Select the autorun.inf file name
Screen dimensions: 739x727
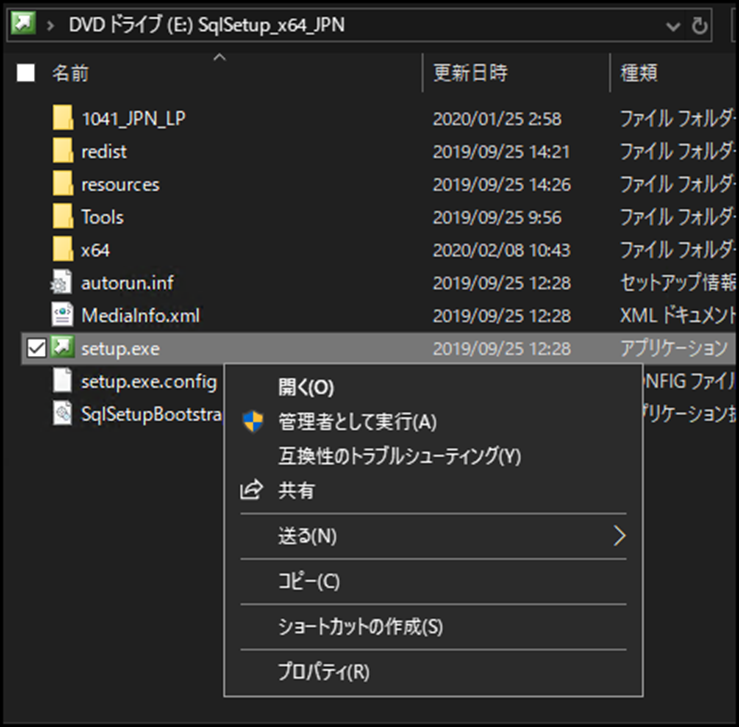pyautogui.click(x=127, y=283)
